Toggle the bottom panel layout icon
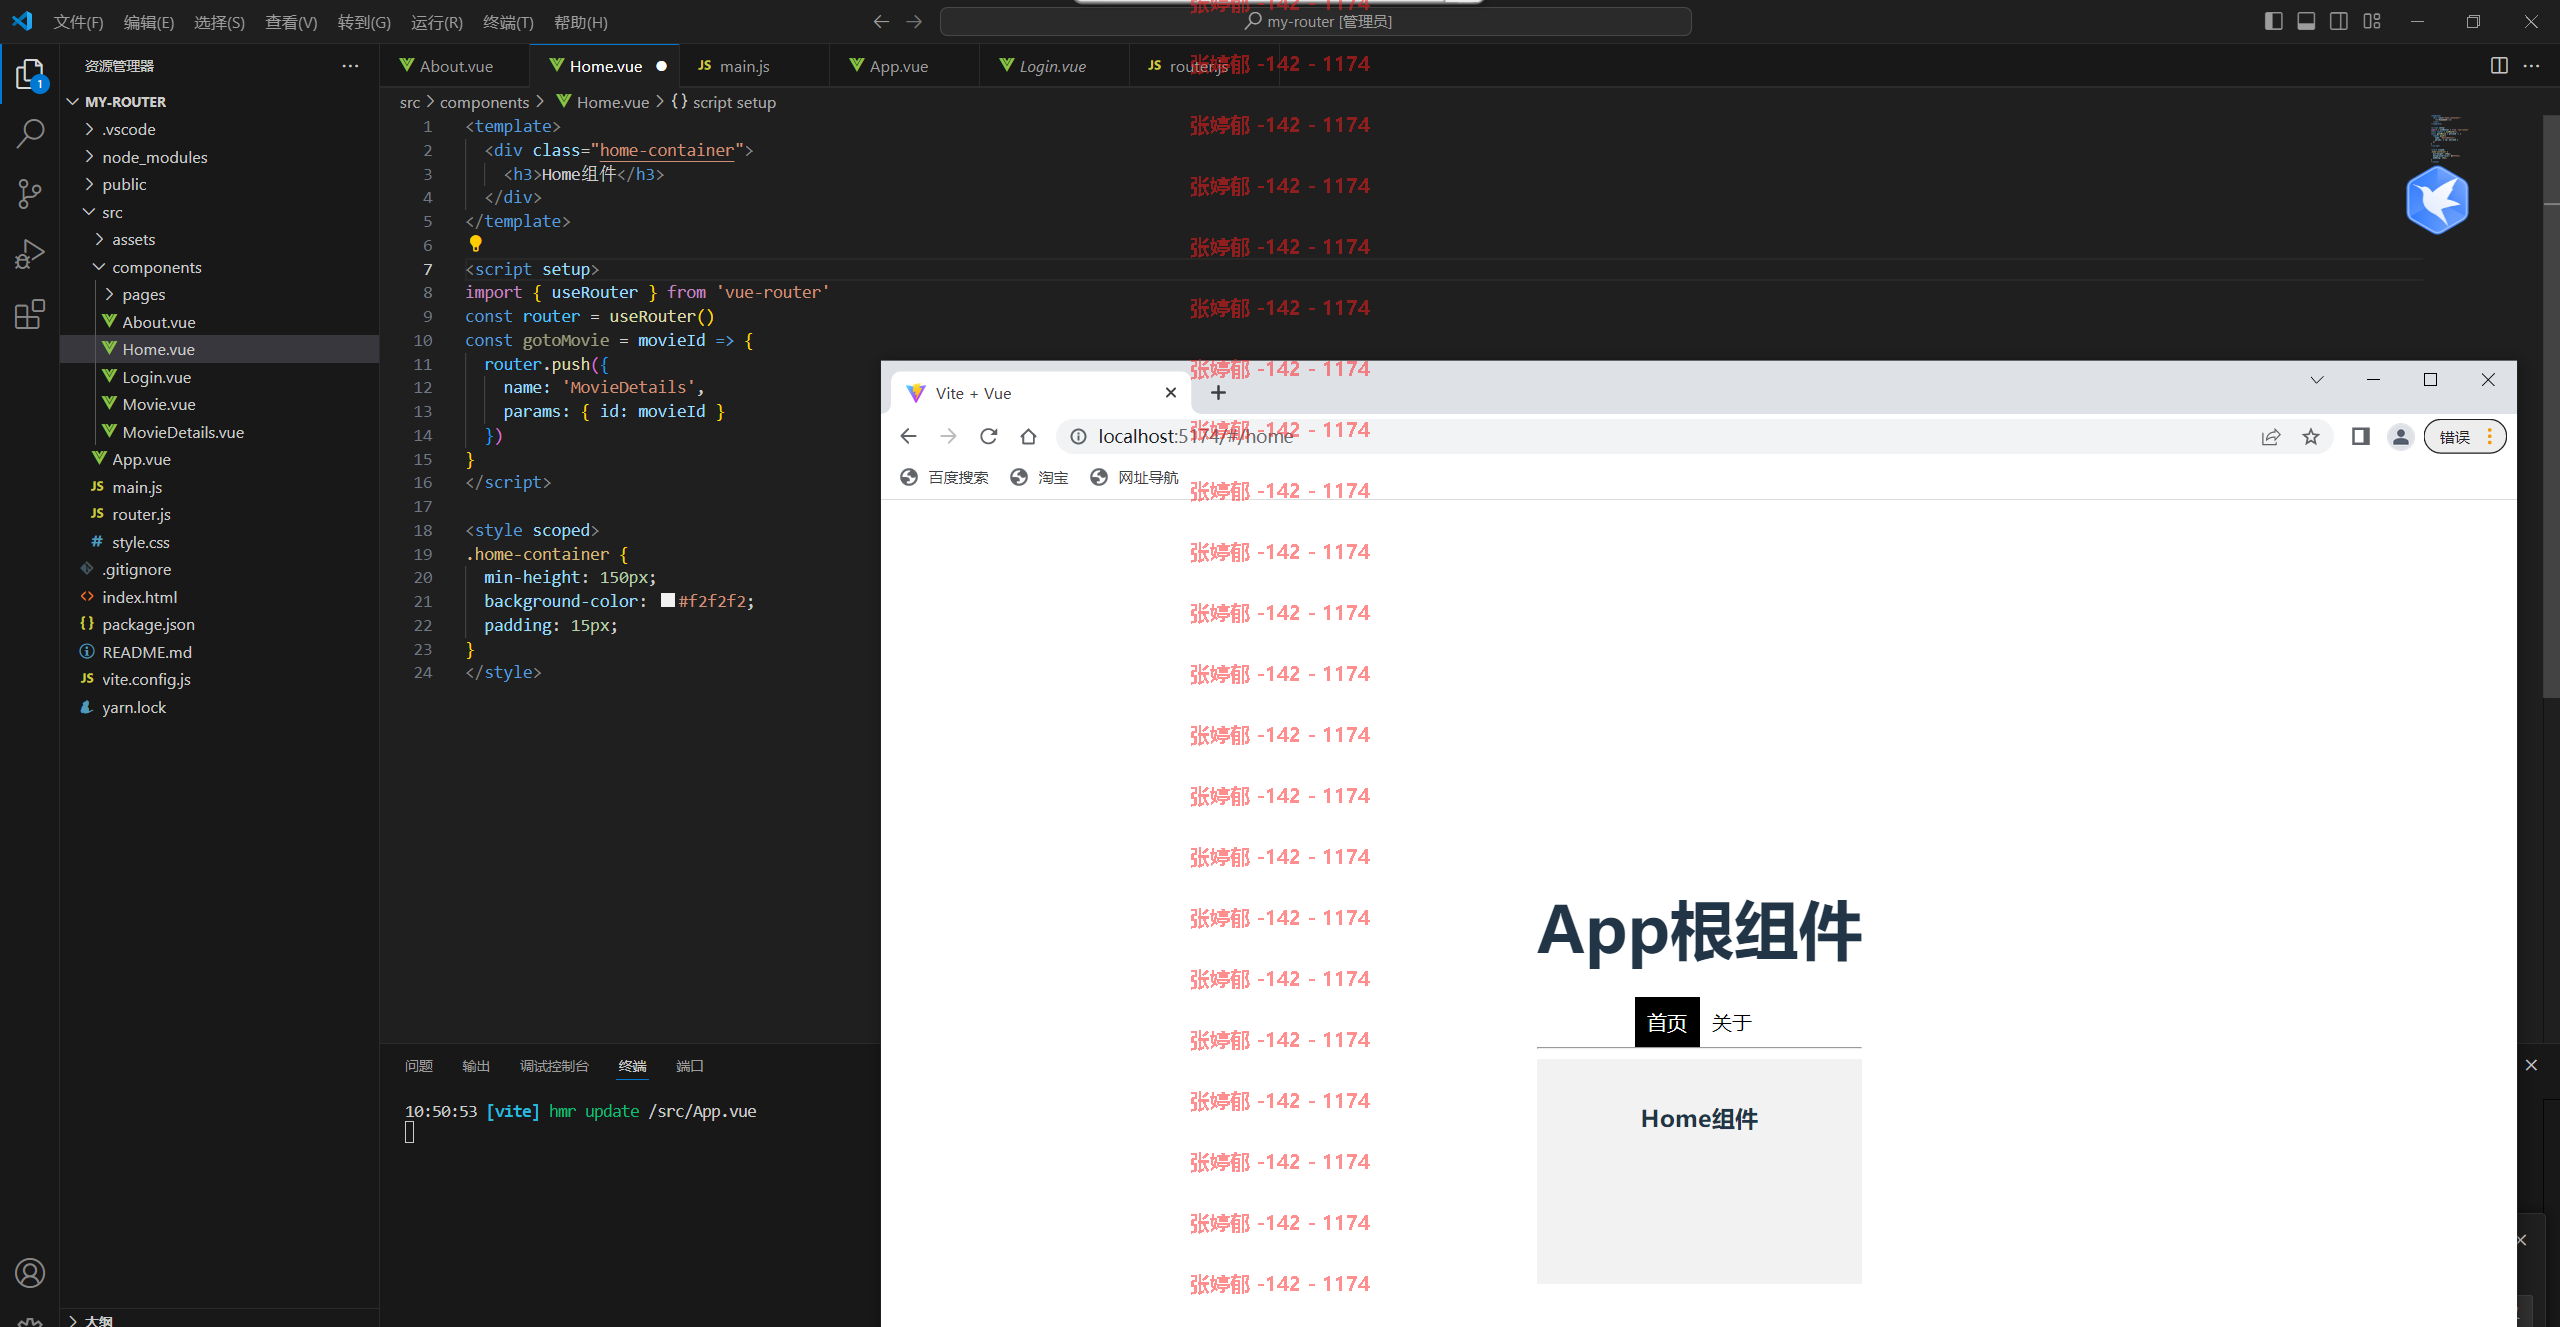This screenshot has height=1327, width=2560. pyautogui.click(x=2306, y=21)
